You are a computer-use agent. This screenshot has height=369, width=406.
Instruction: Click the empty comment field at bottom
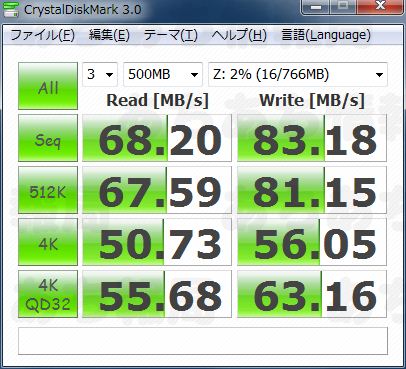(203, 341)
